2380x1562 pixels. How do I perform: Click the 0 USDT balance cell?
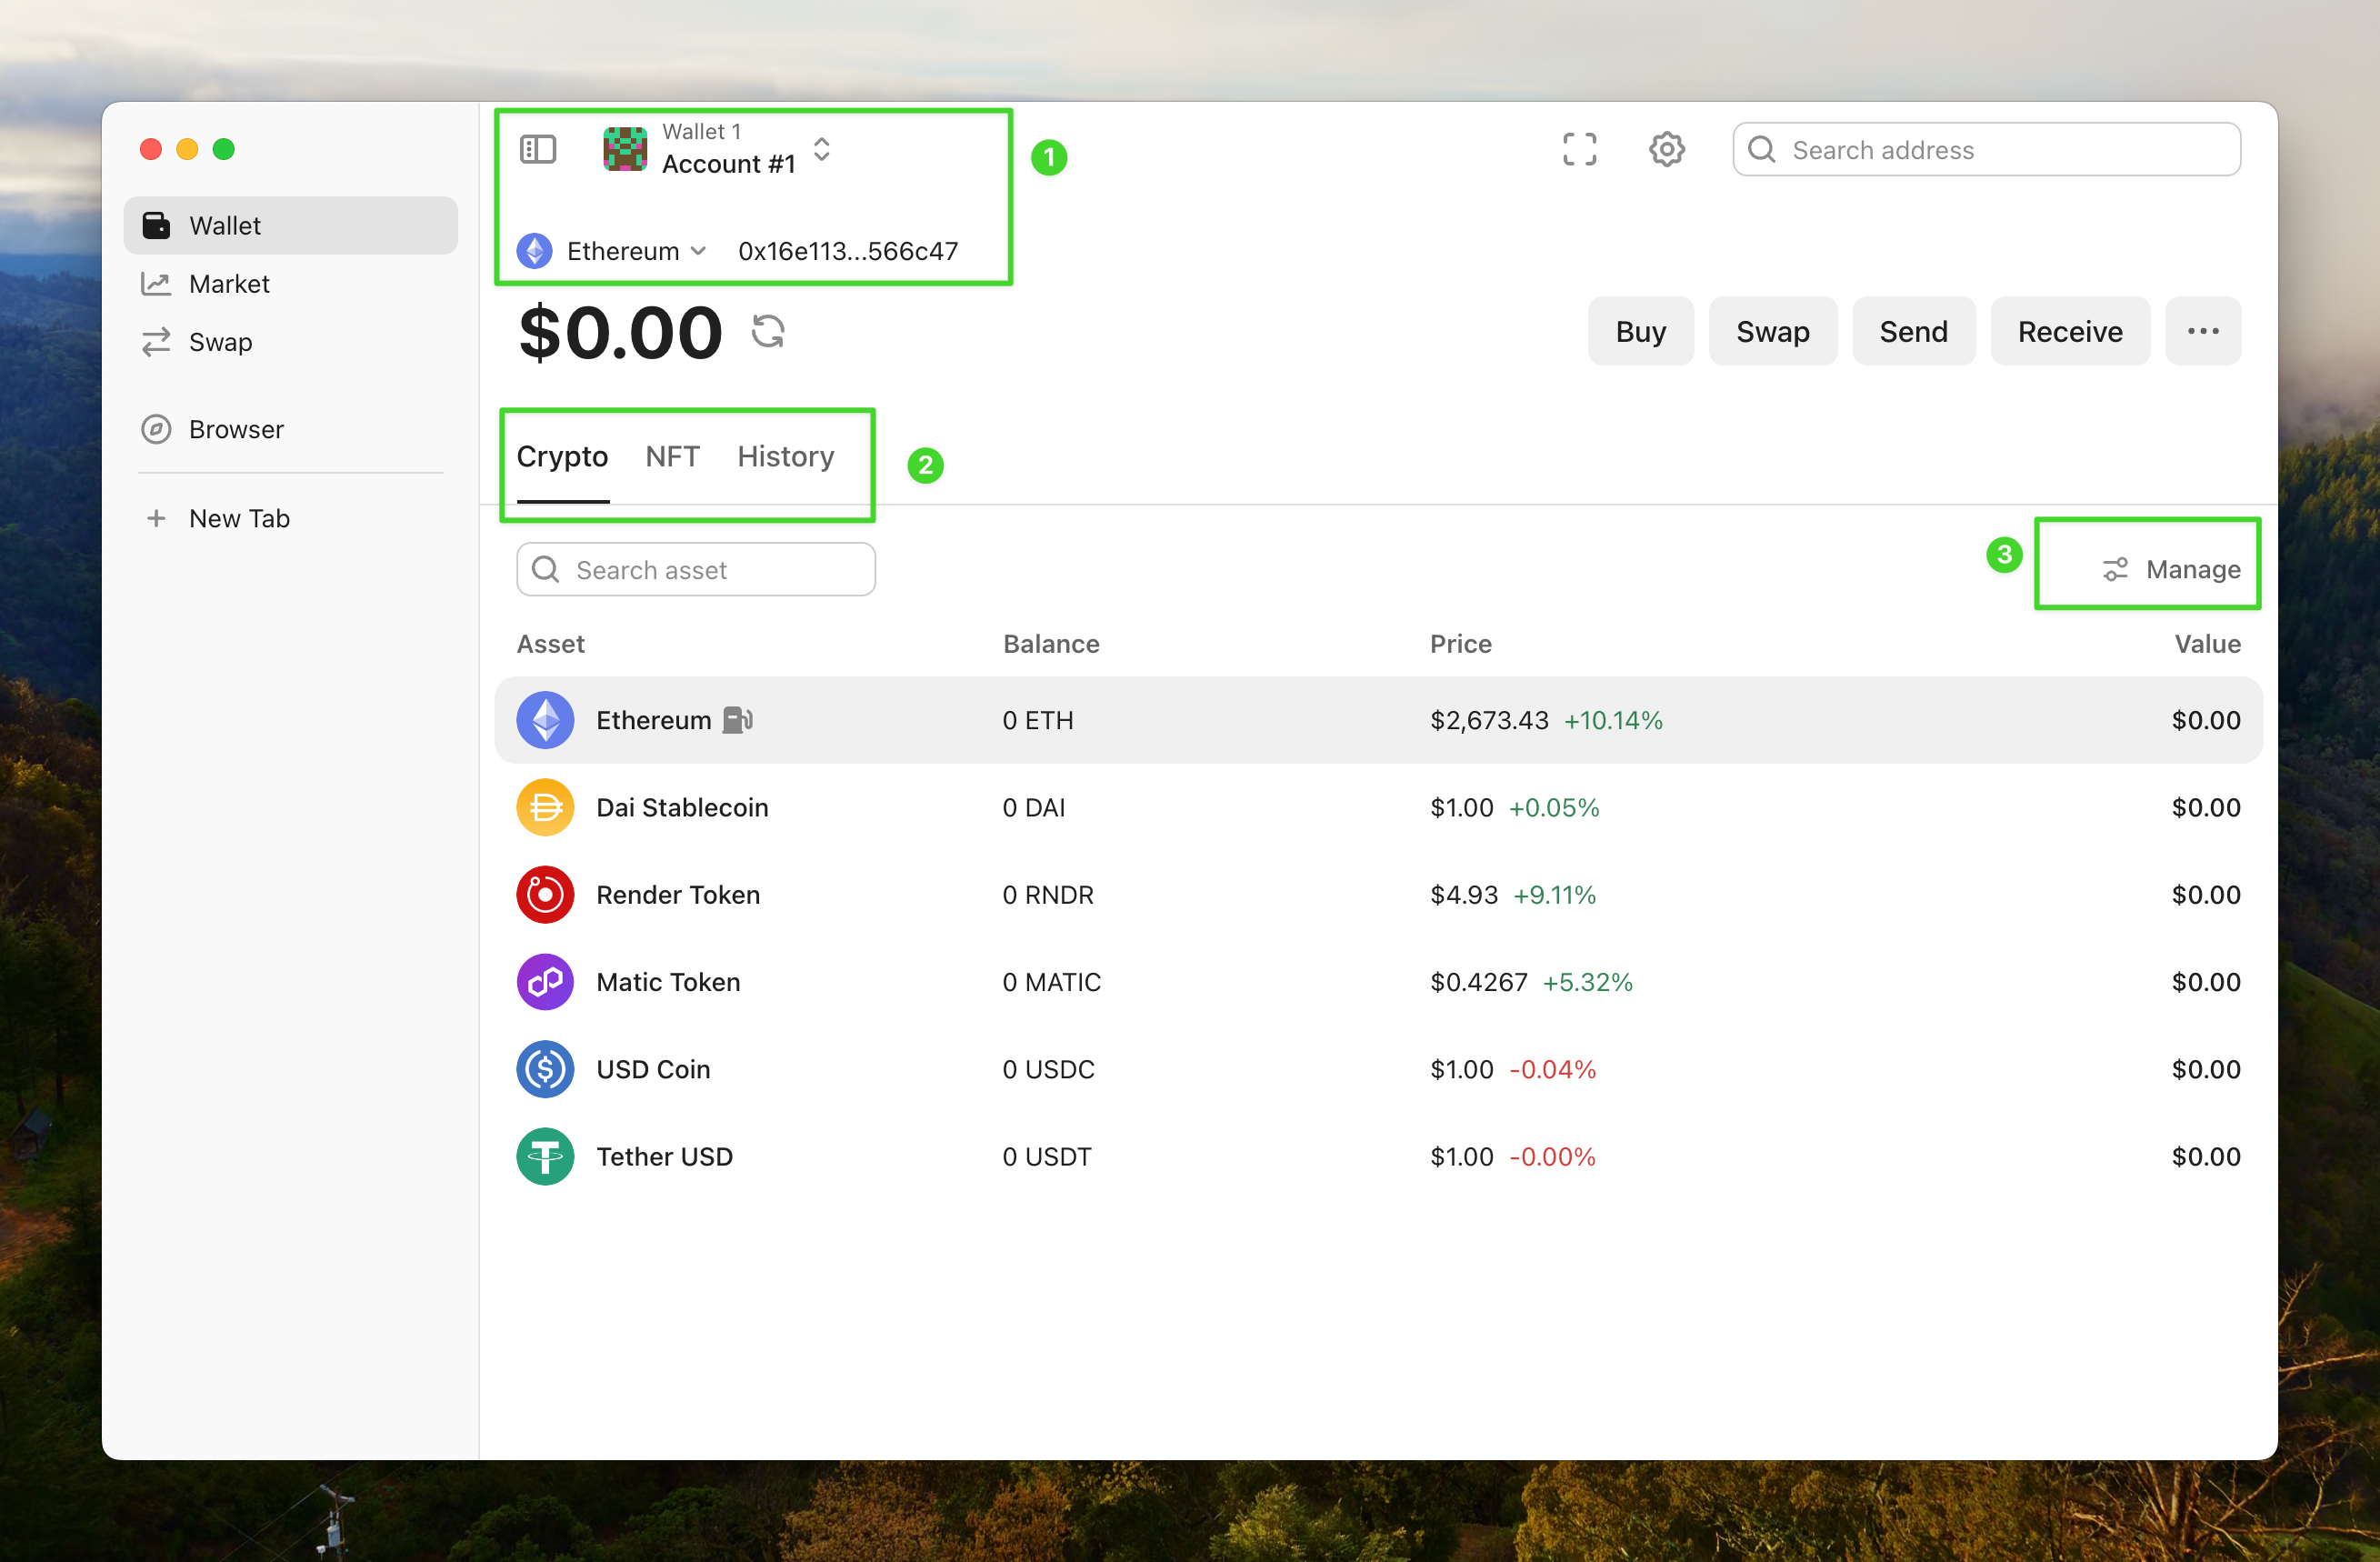[1047, 1157]
